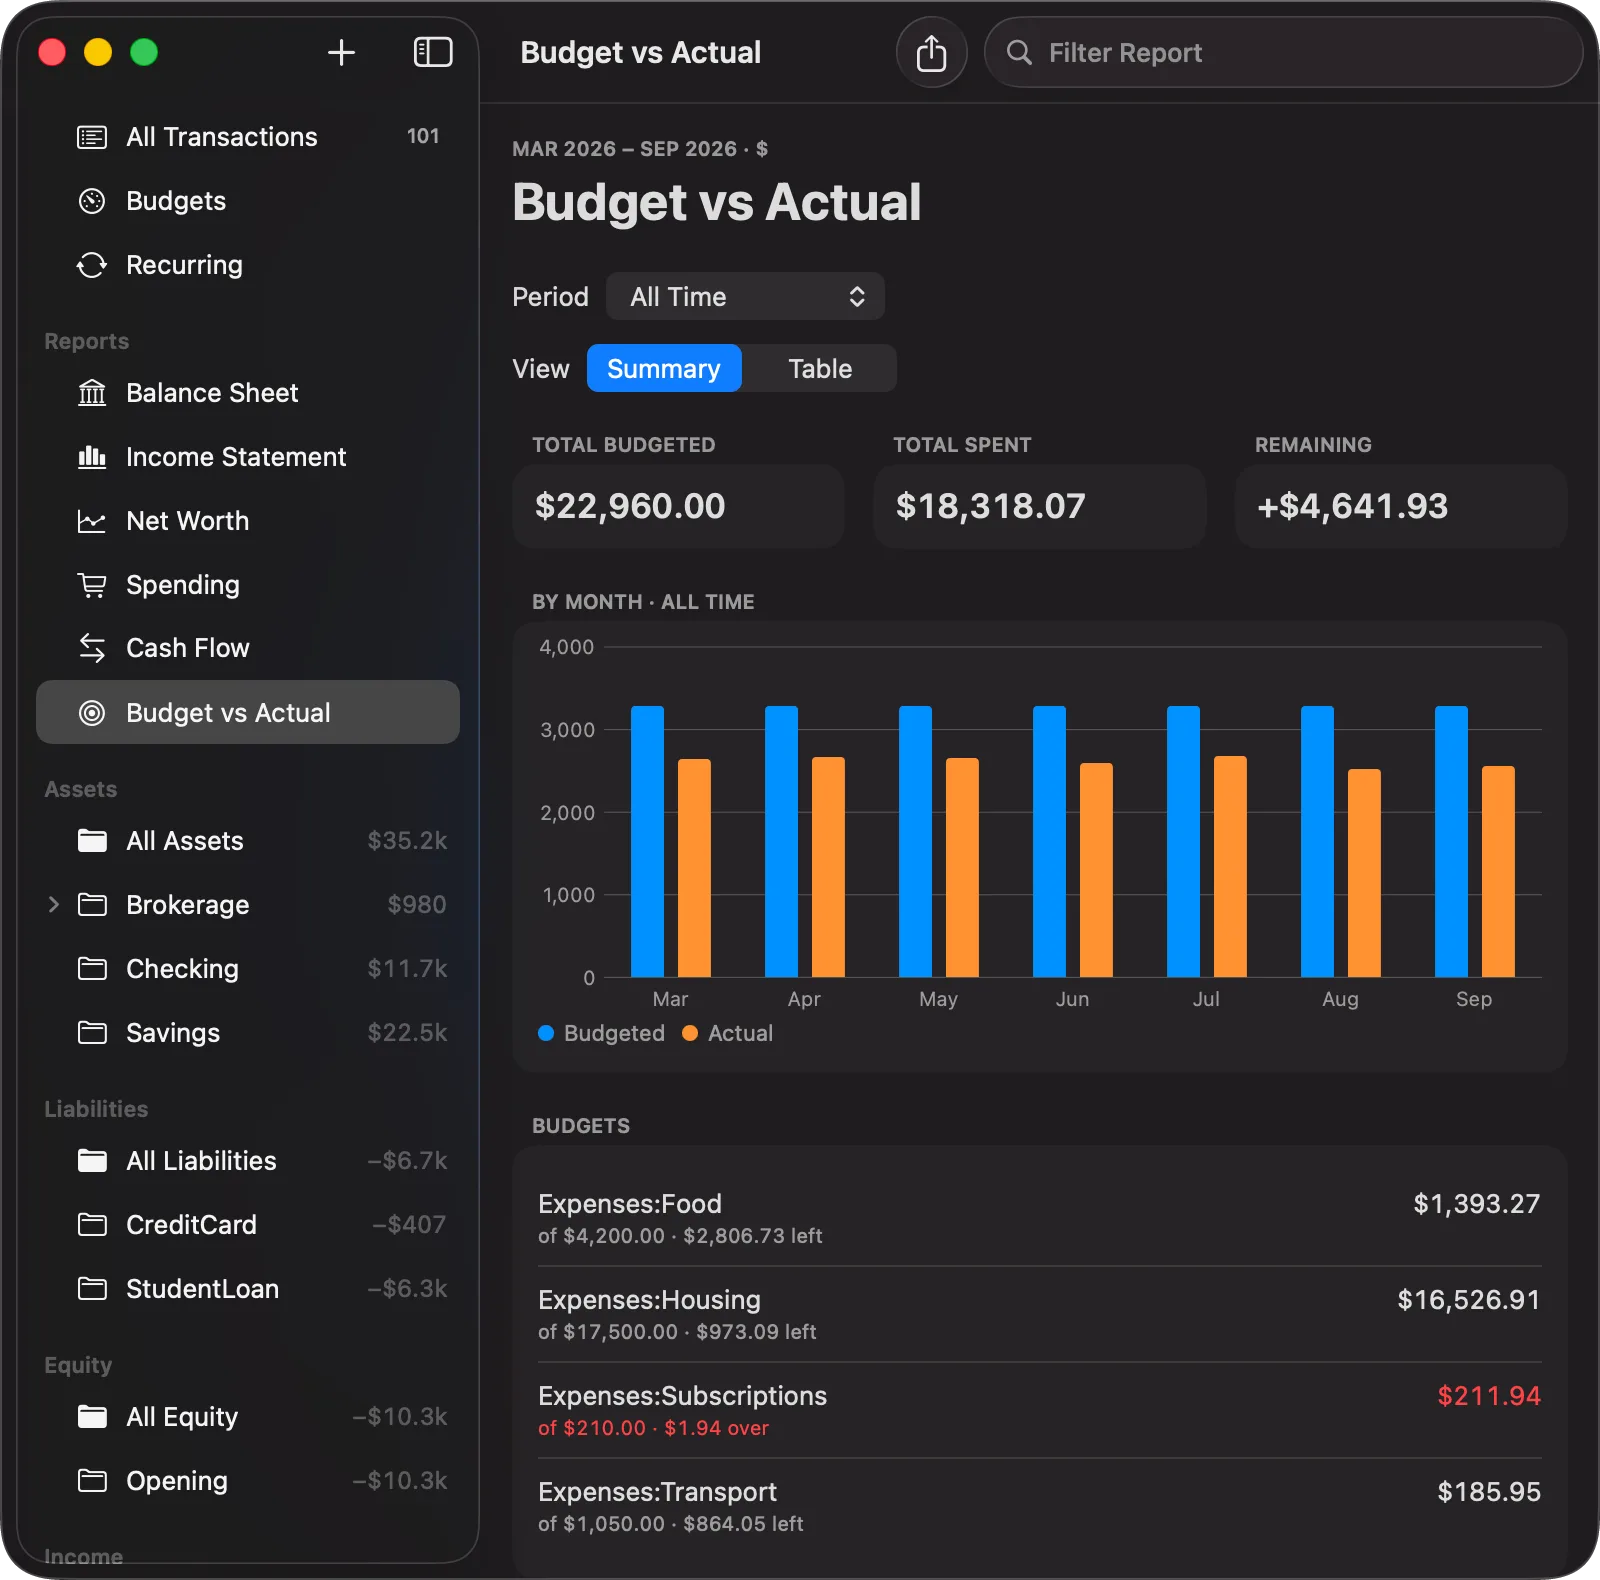Click the Cash Flow arrows icon
Screen dimensions: 1600x1580
click(92, 648)
